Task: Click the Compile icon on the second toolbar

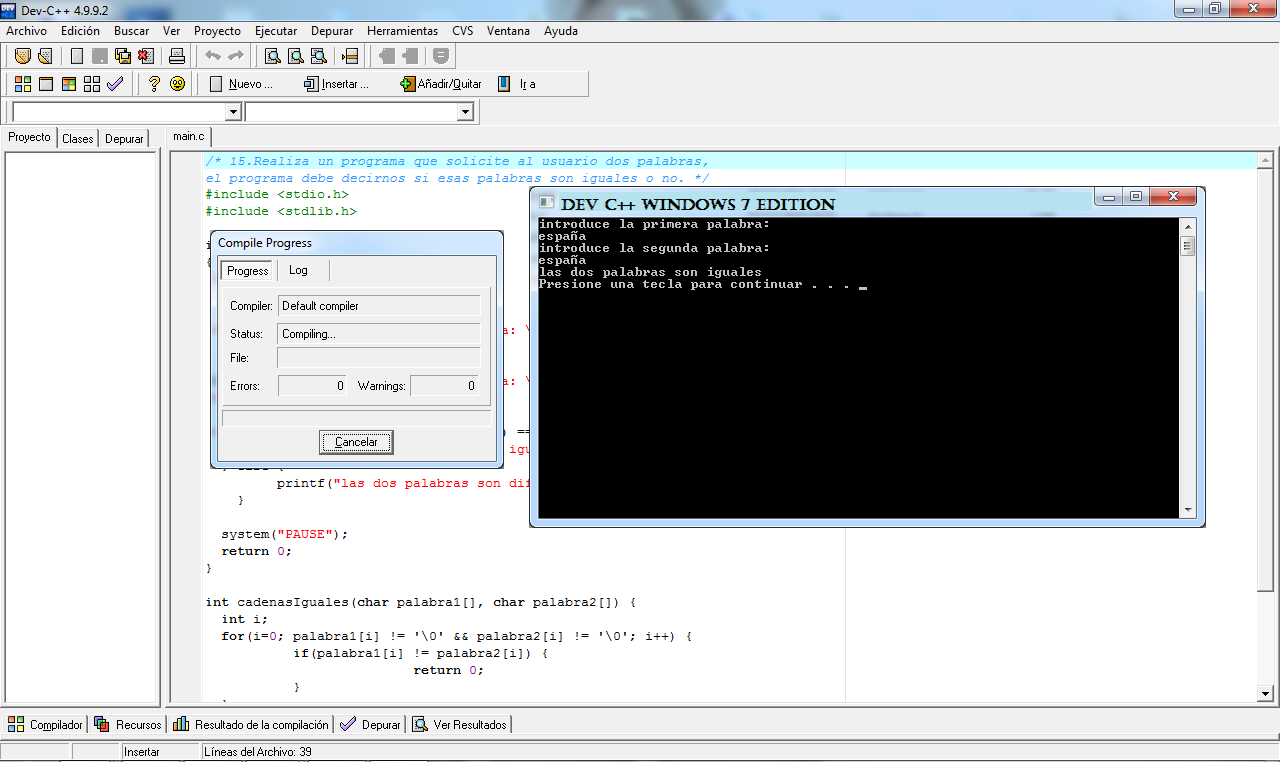Action: 21,84
